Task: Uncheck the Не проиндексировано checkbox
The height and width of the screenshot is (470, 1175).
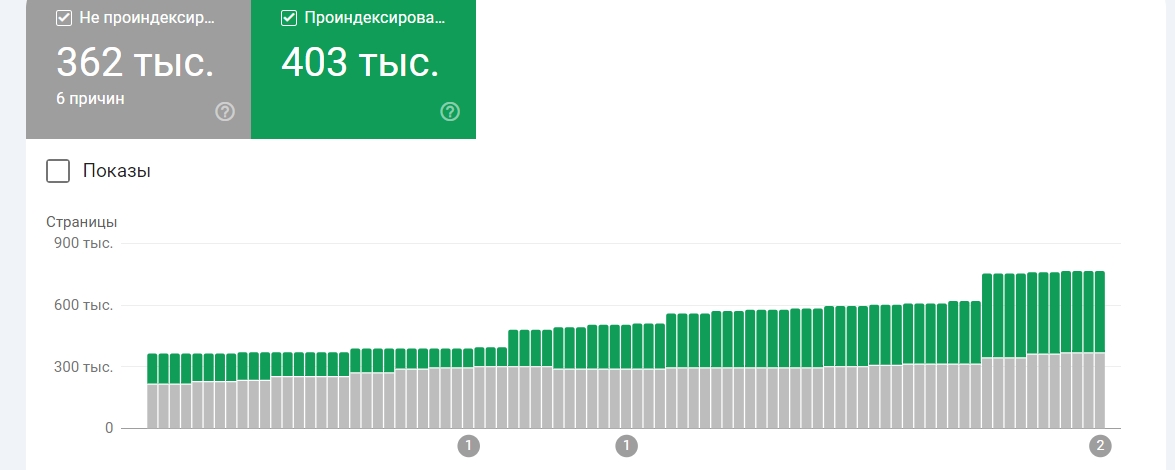Action: click(x=64, y=18)
